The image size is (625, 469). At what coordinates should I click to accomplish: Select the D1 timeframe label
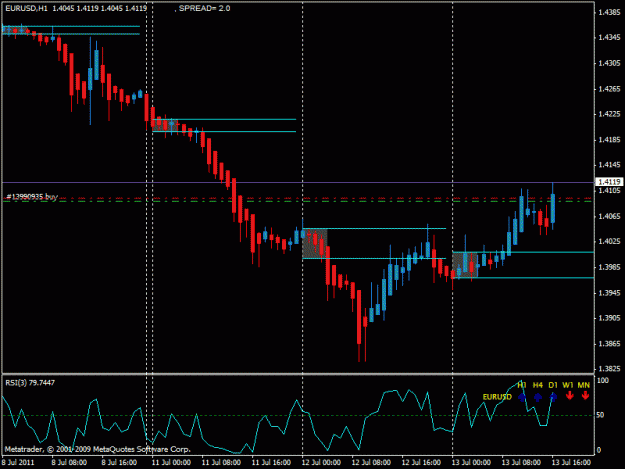pyautogui.click(x=553, y=385)
